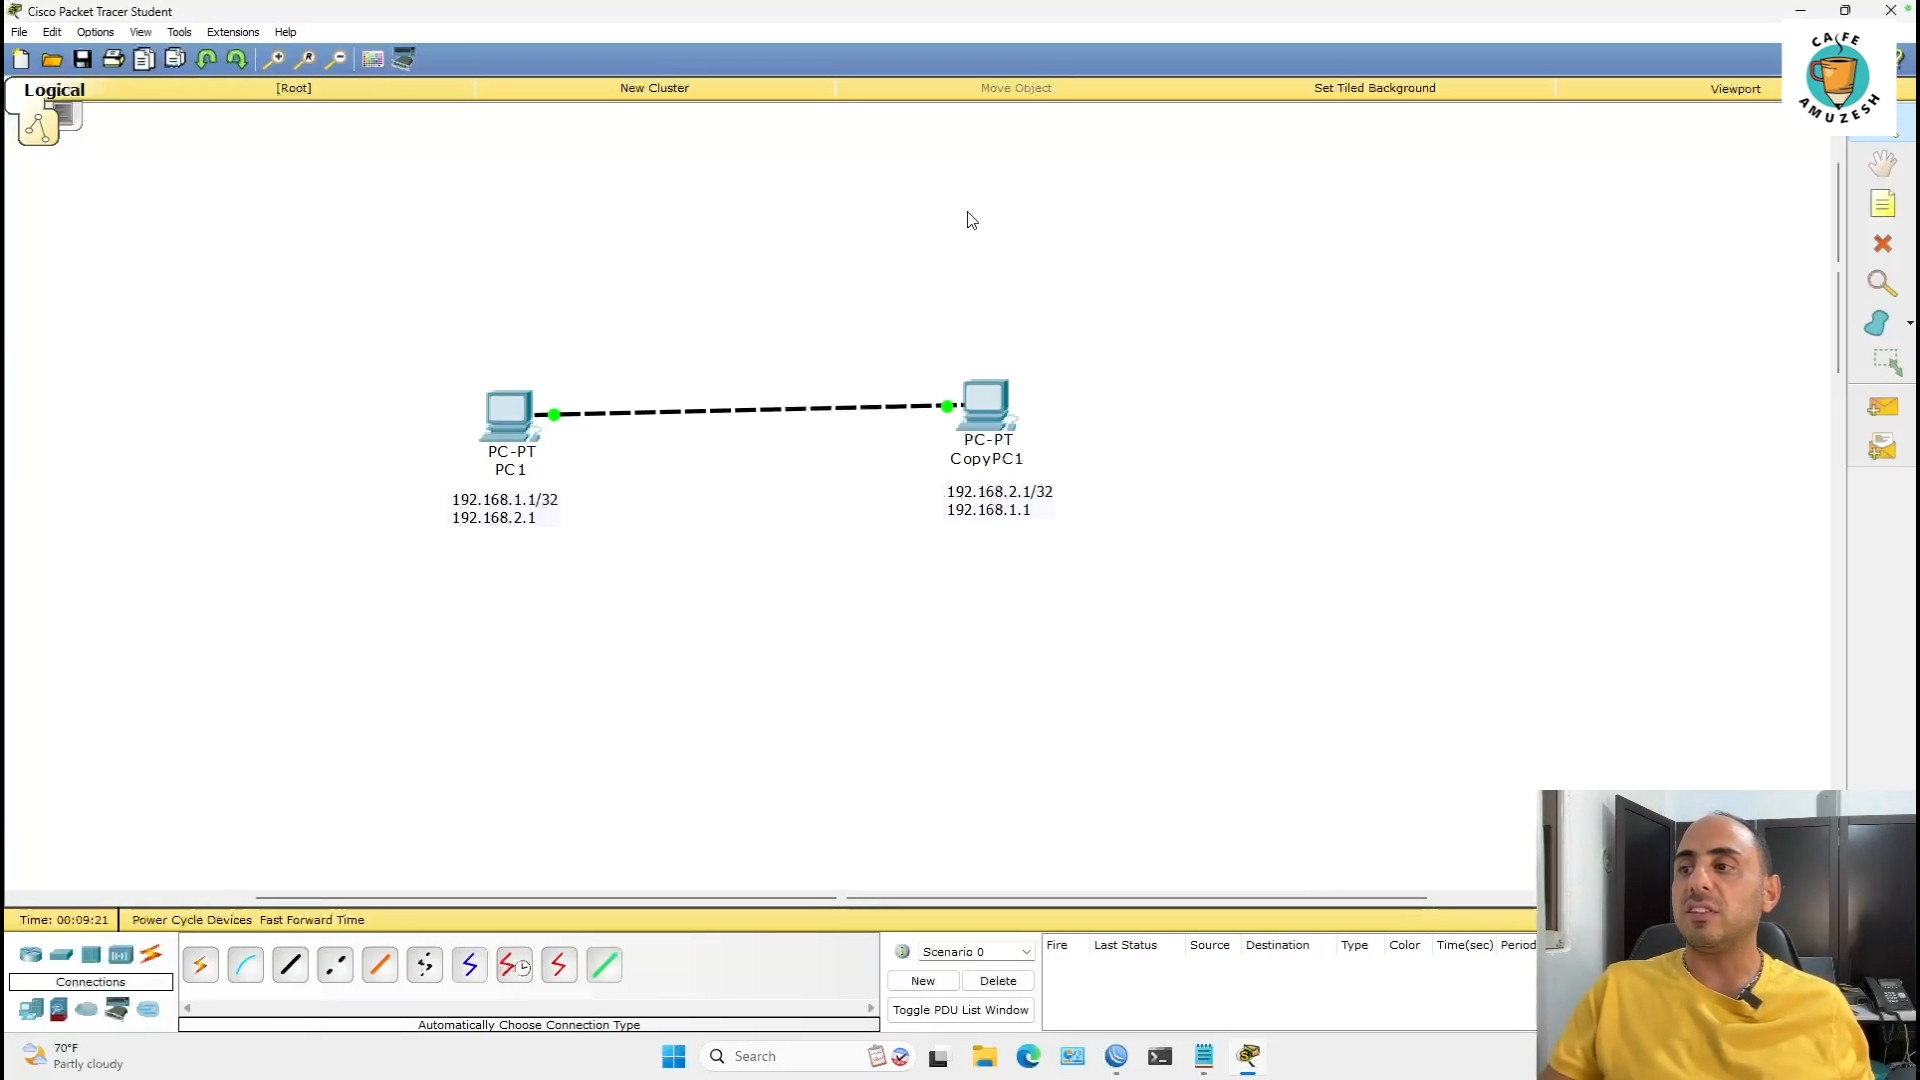Open the Extensions menu
Viewport: 1920px width, 1080px height.
(x=233, y=32)
